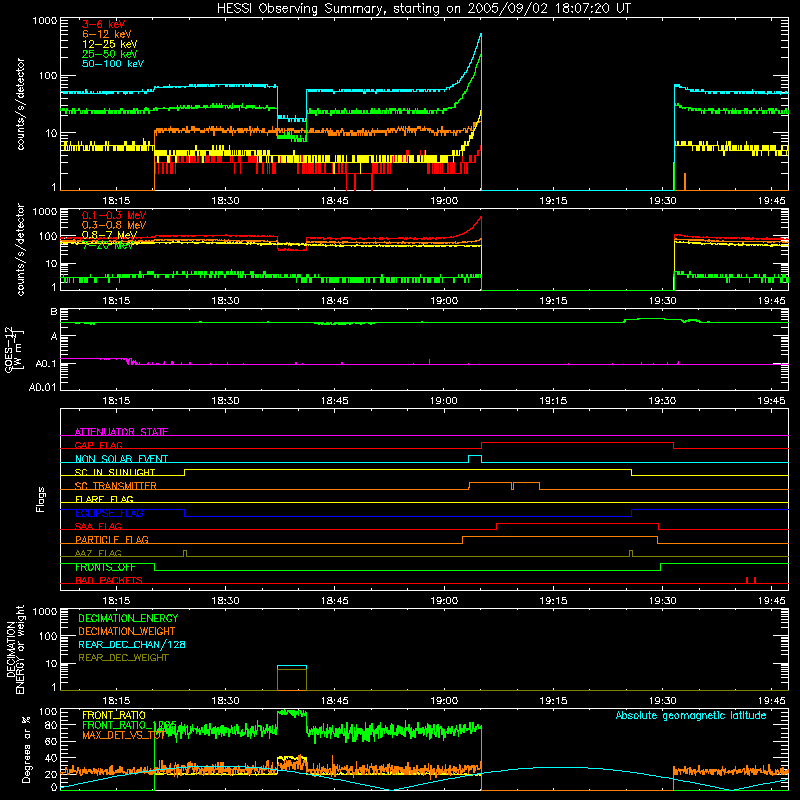This screenshot has height=800, width=800.
Task: Select the SC_TRANSMITTER flag label
Action: pos(115,485)
